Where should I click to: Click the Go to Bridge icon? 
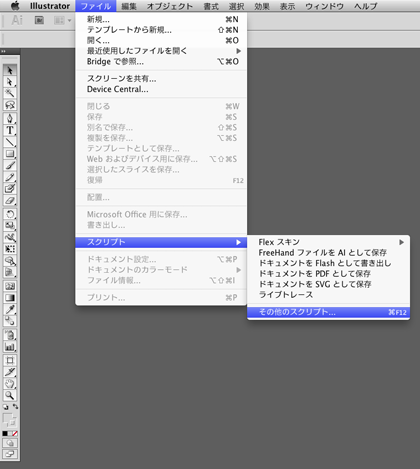coord(39,21)
